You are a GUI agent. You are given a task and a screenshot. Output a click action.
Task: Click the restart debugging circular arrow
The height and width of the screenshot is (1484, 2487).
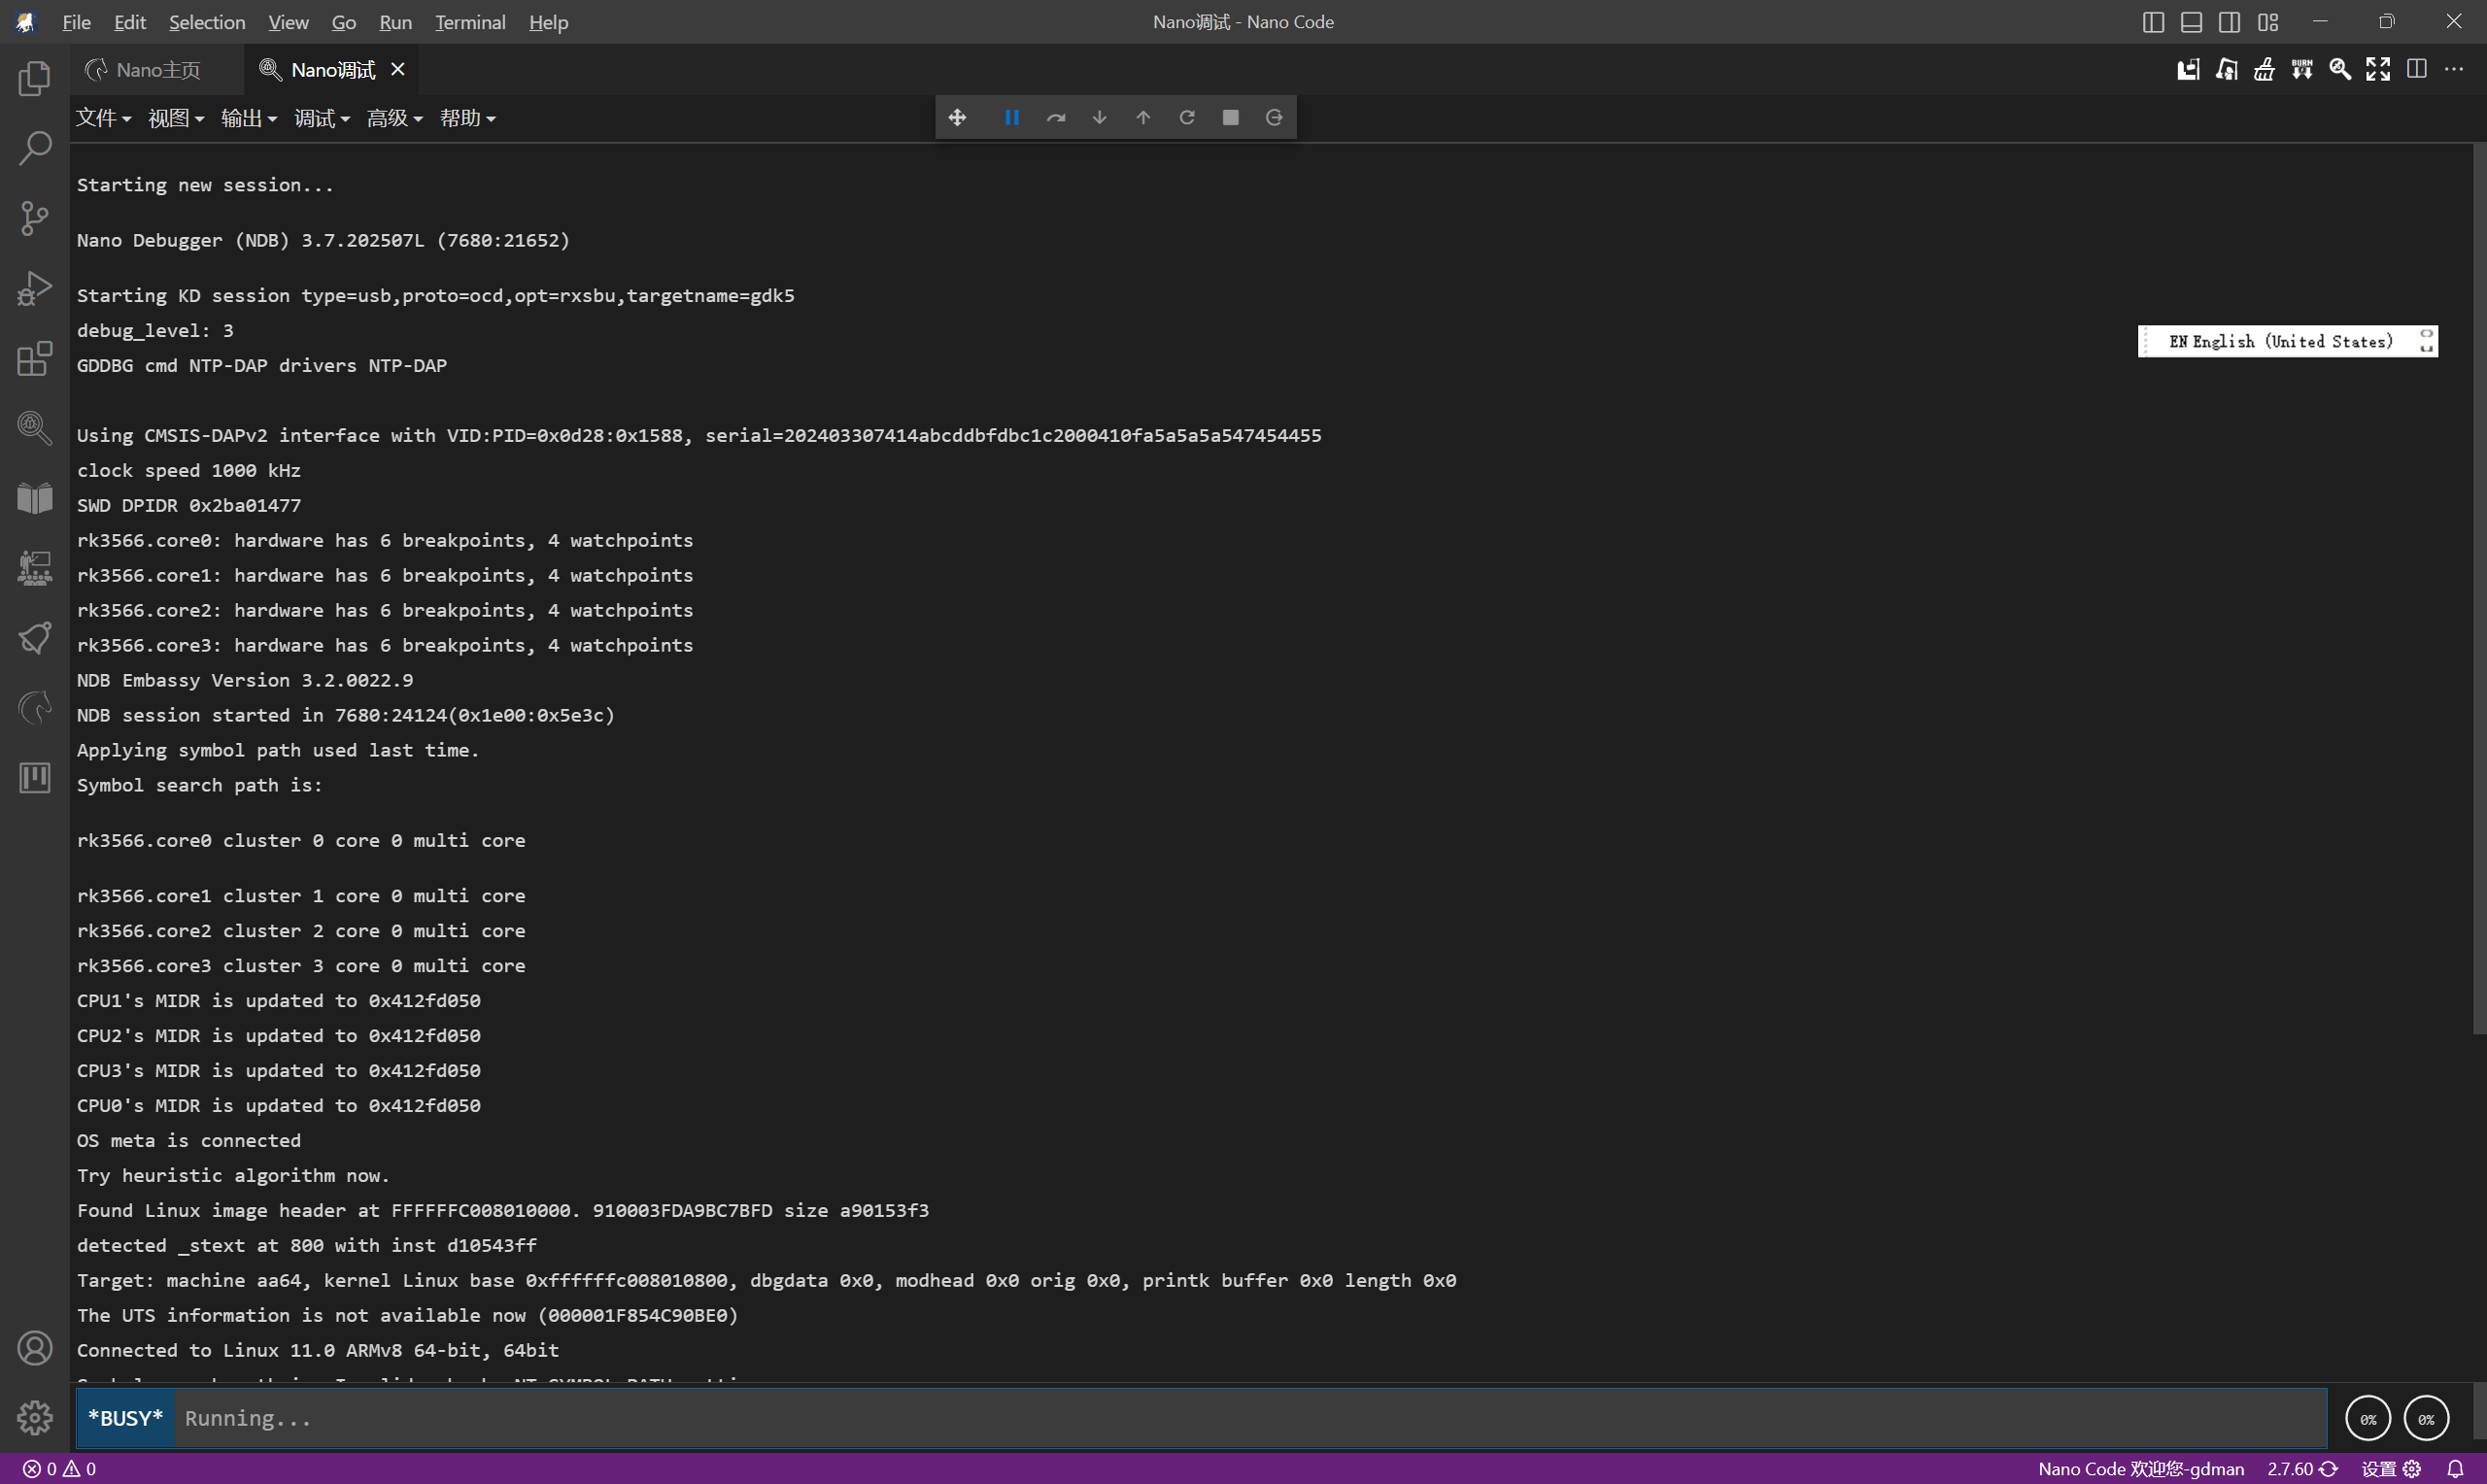click(x=1186, y=118)
